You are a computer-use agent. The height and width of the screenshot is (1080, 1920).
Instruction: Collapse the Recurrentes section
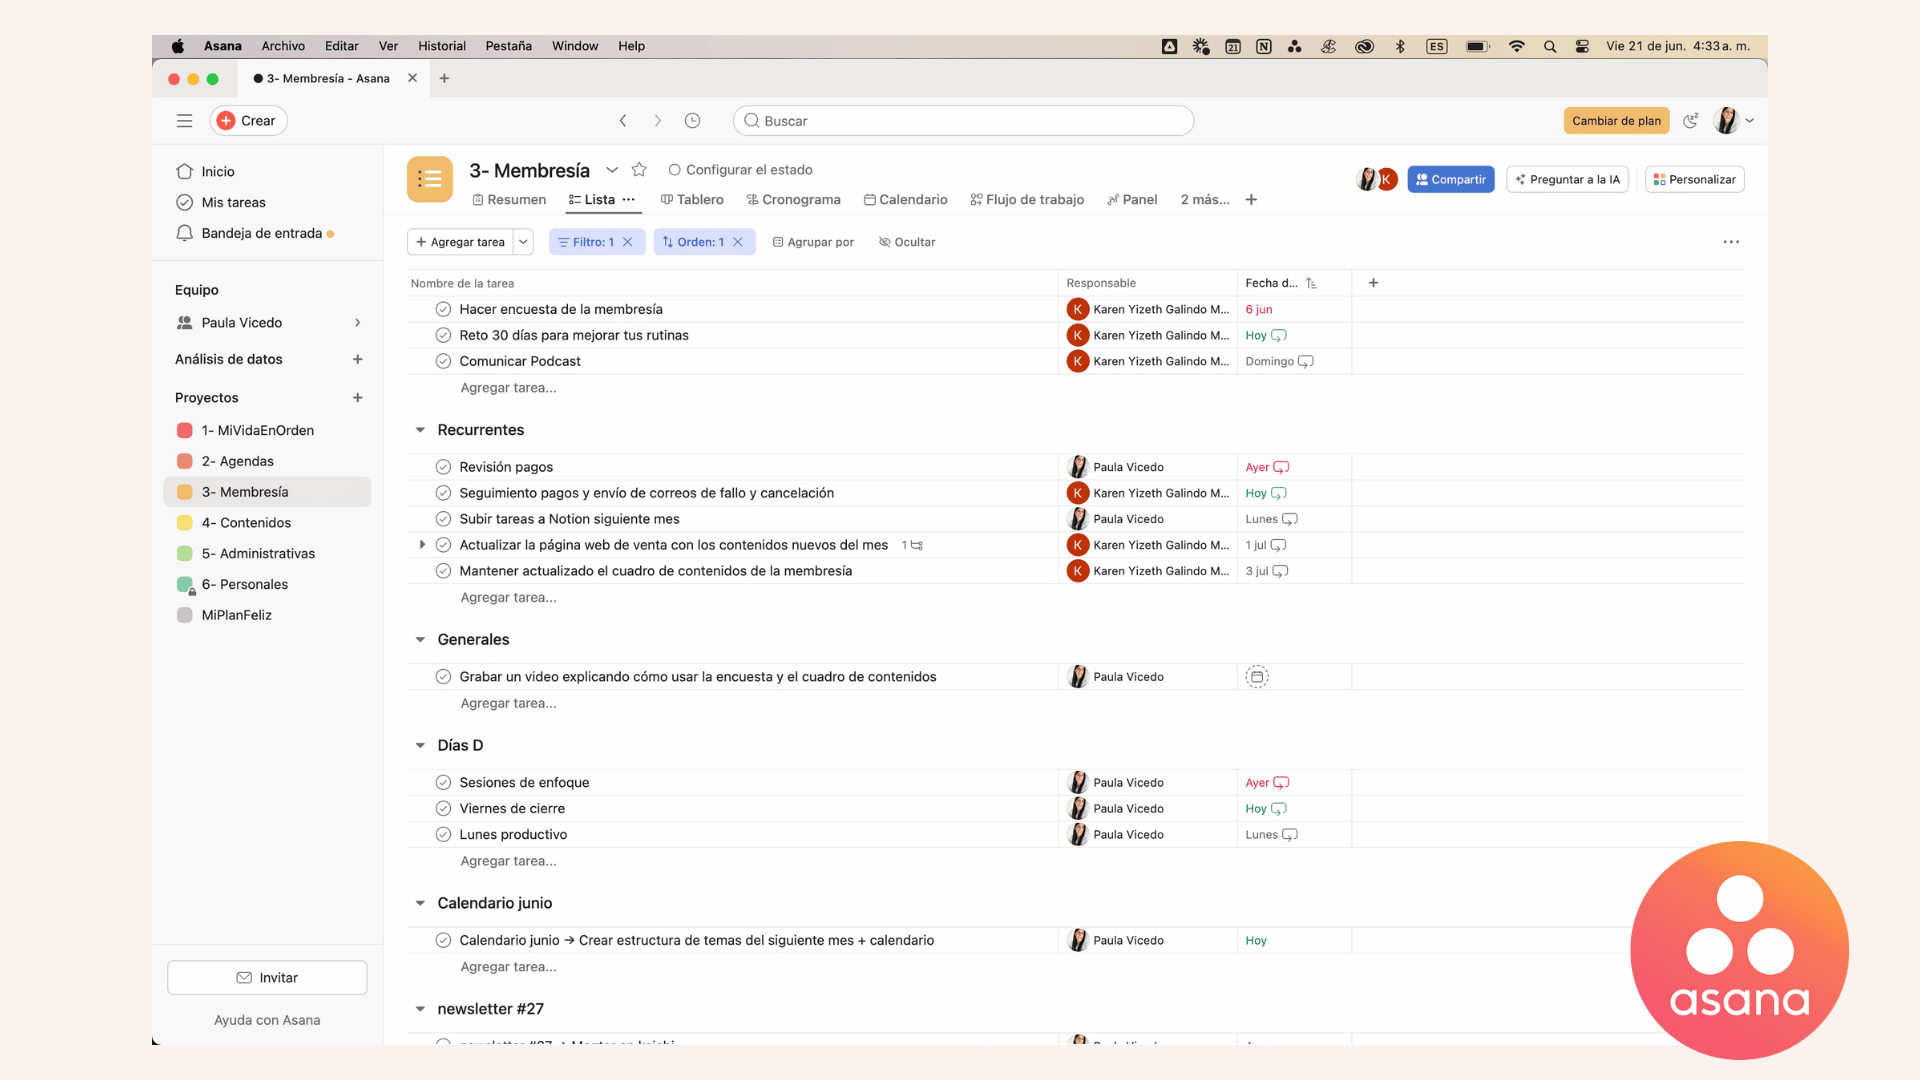pyautogui.click(x=420, y=430)
